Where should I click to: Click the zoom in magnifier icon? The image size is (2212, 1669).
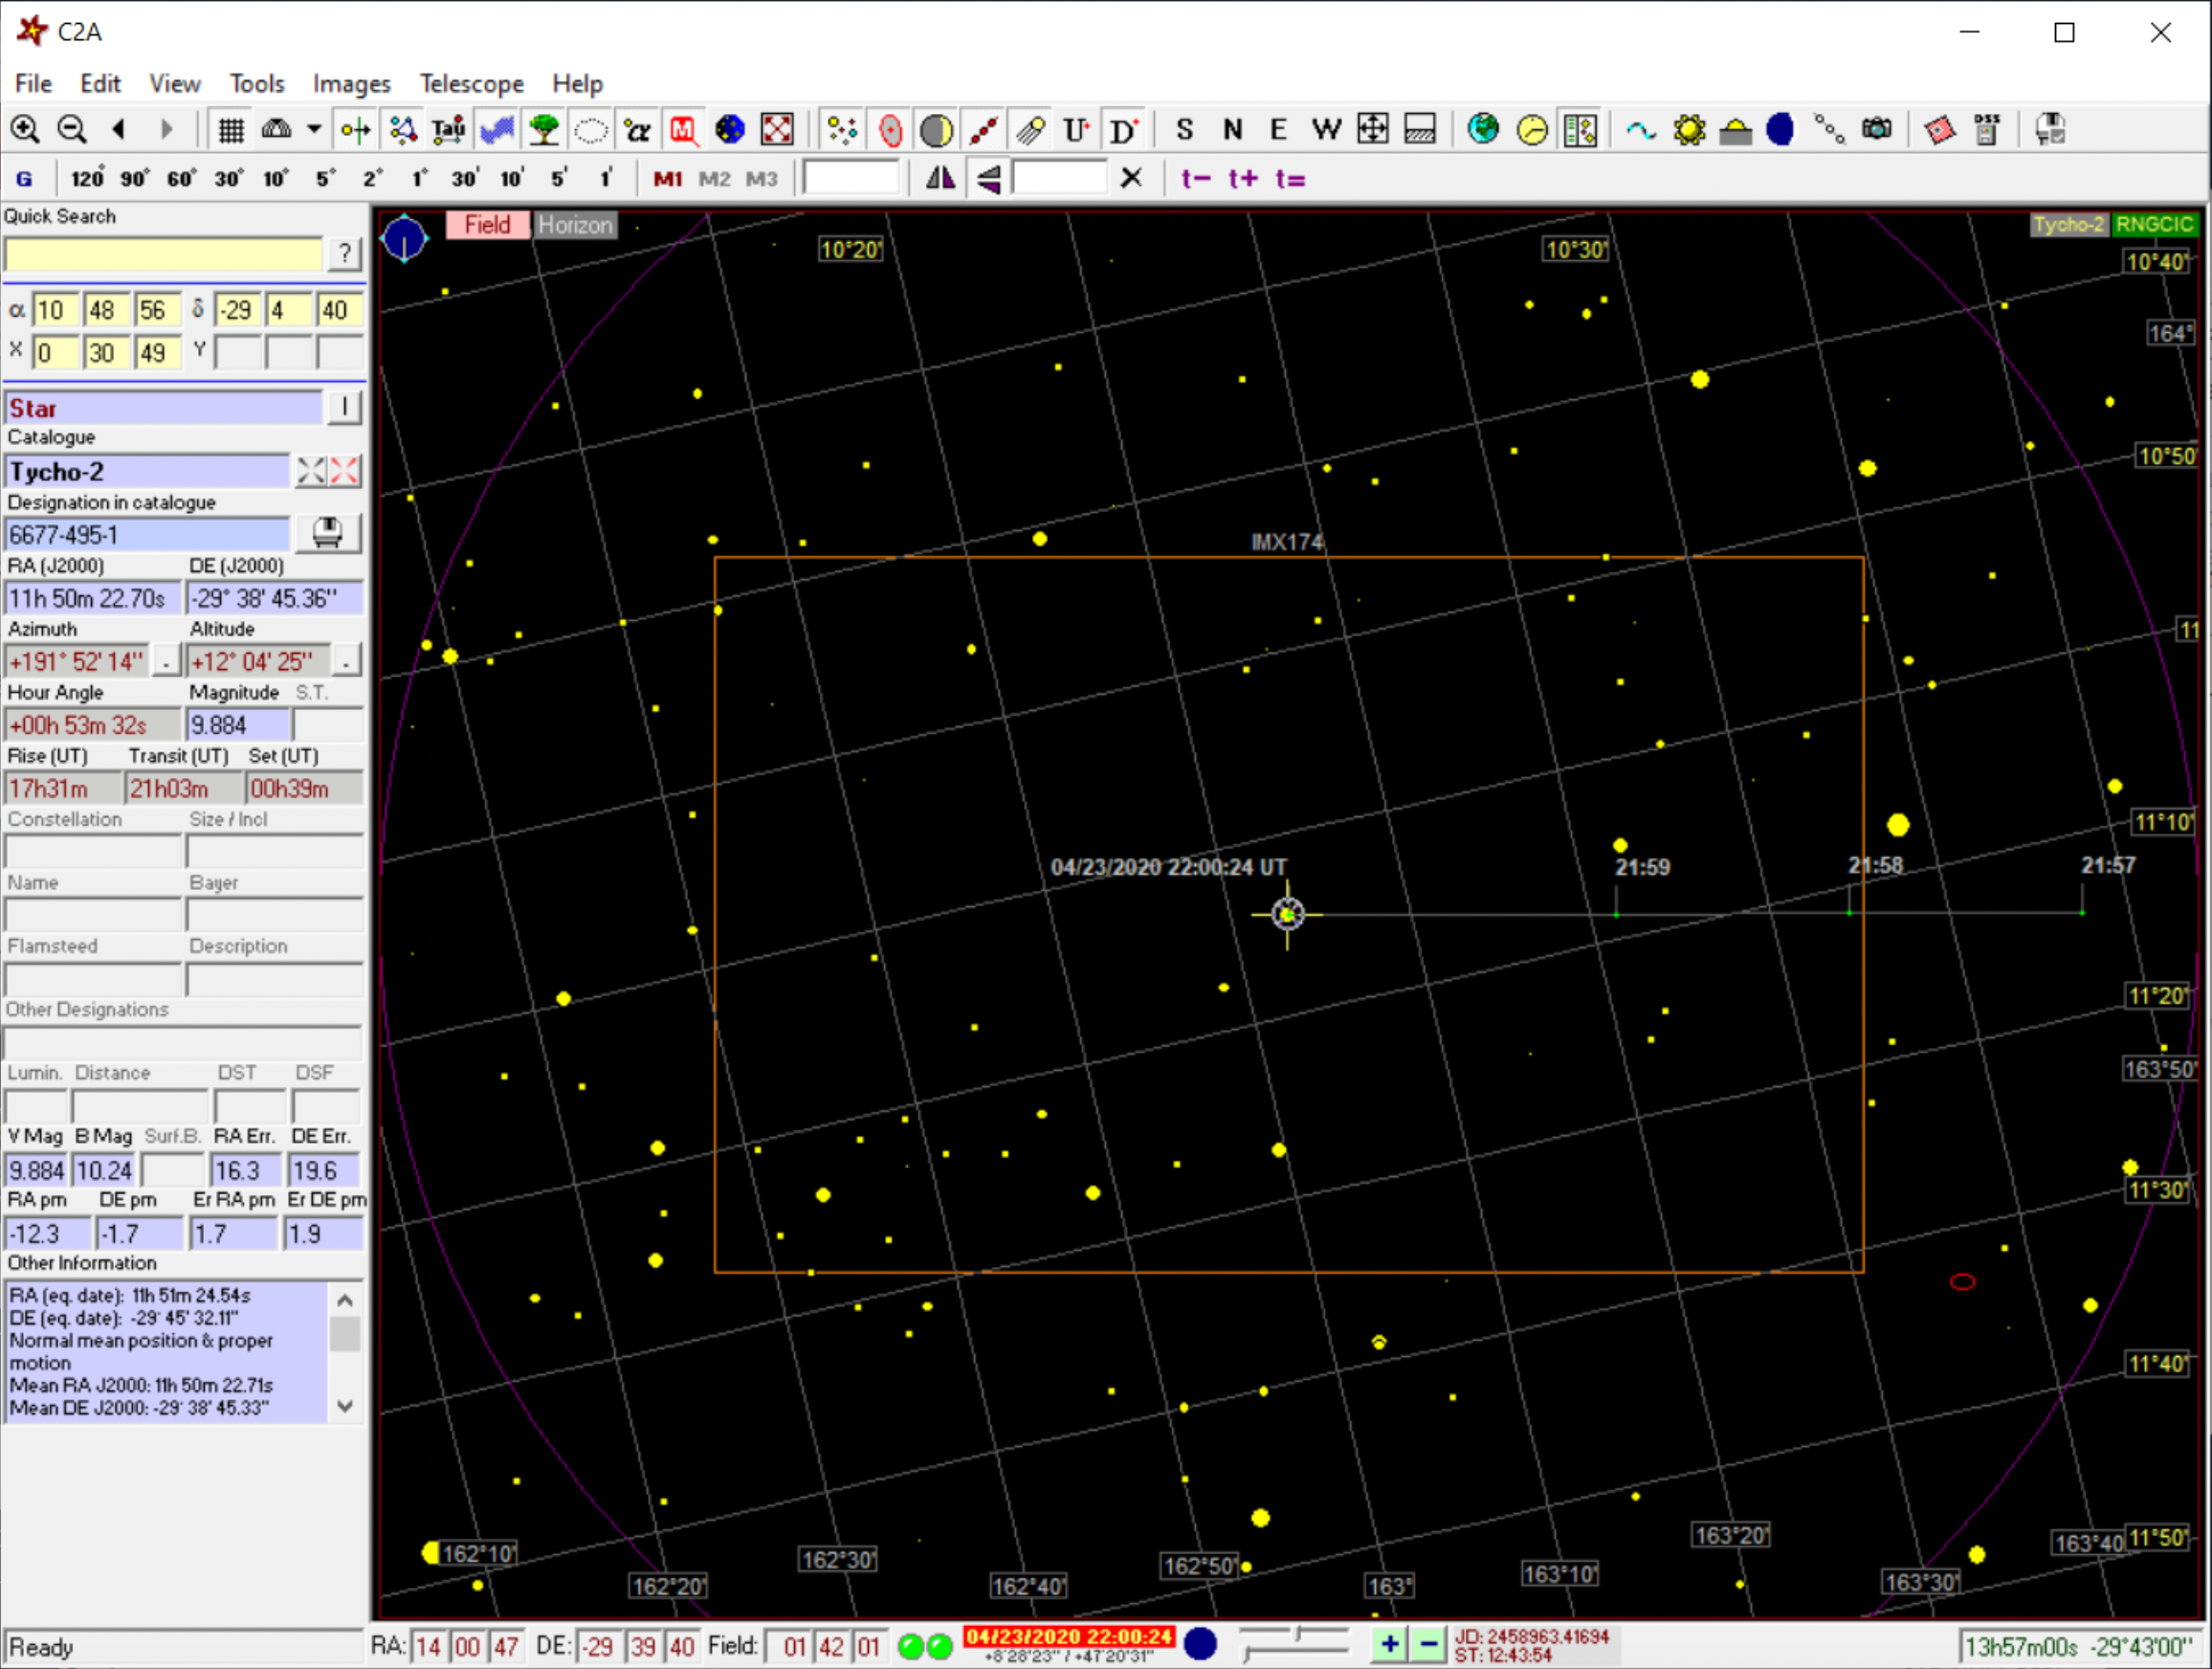[x=24, y=129]
